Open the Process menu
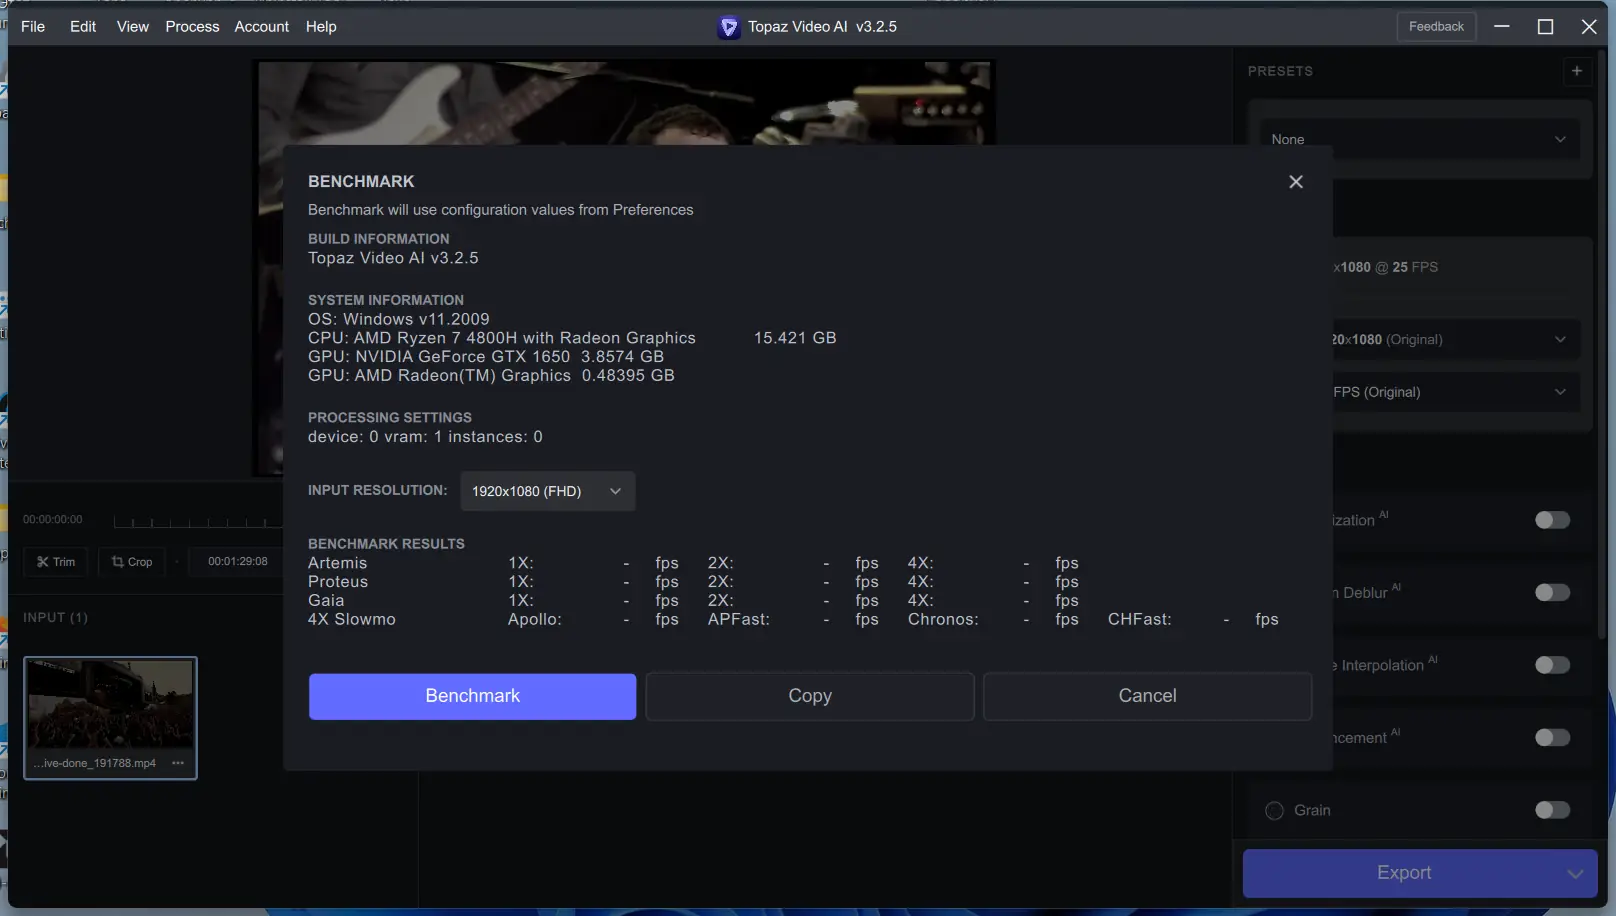This screenshot has width=1616, height=916. coord(192,27)
